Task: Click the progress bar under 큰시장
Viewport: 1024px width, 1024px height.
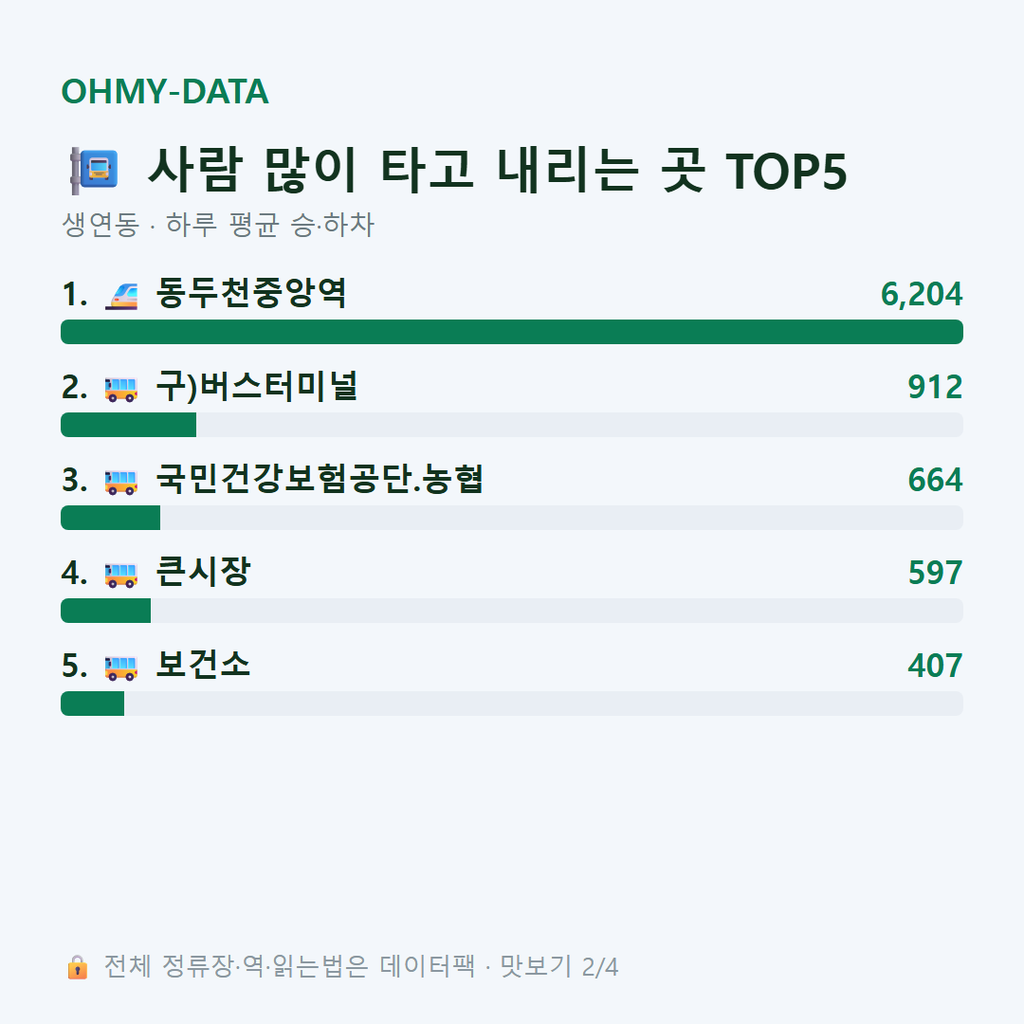Action: pos(512,611)
